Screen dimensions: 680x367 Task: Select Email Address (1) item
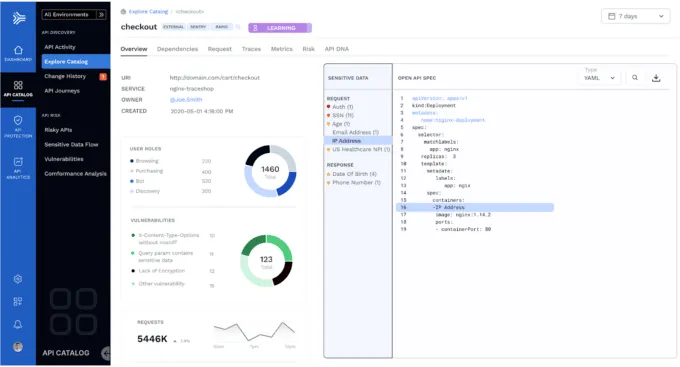pos(355,132)
